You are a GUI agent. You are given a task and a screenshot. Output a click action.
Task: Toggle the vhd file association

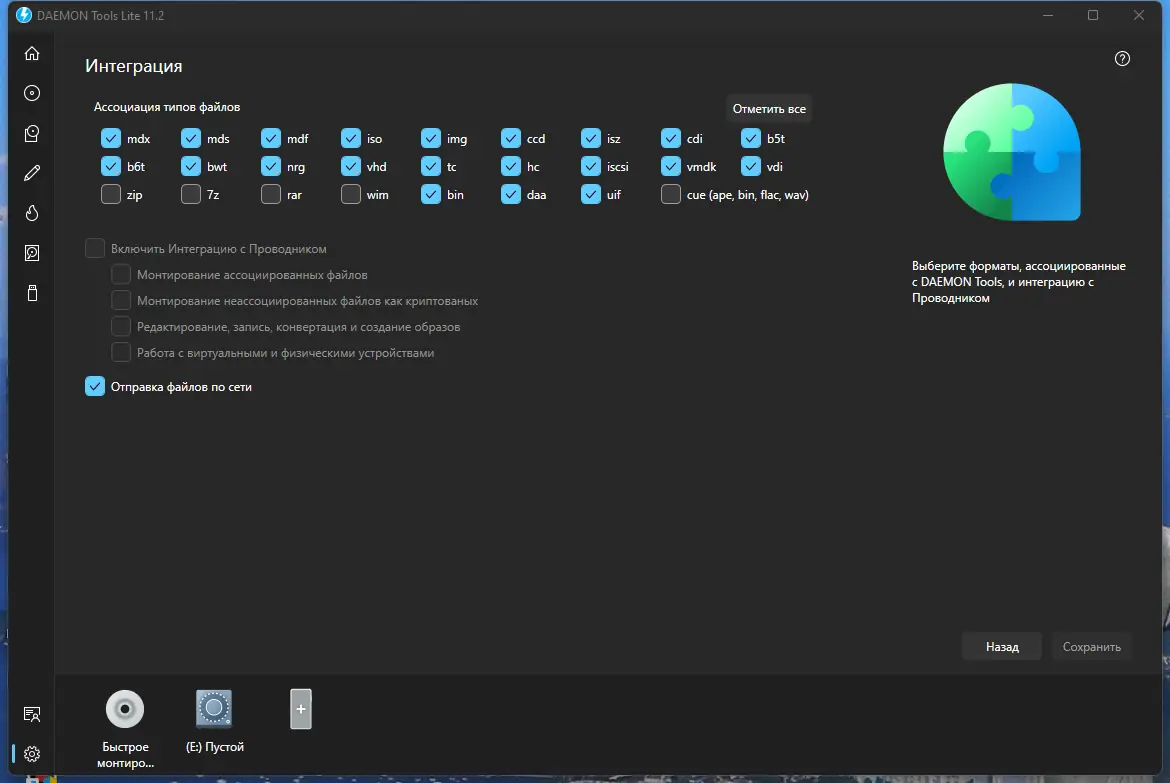(351, 166)
